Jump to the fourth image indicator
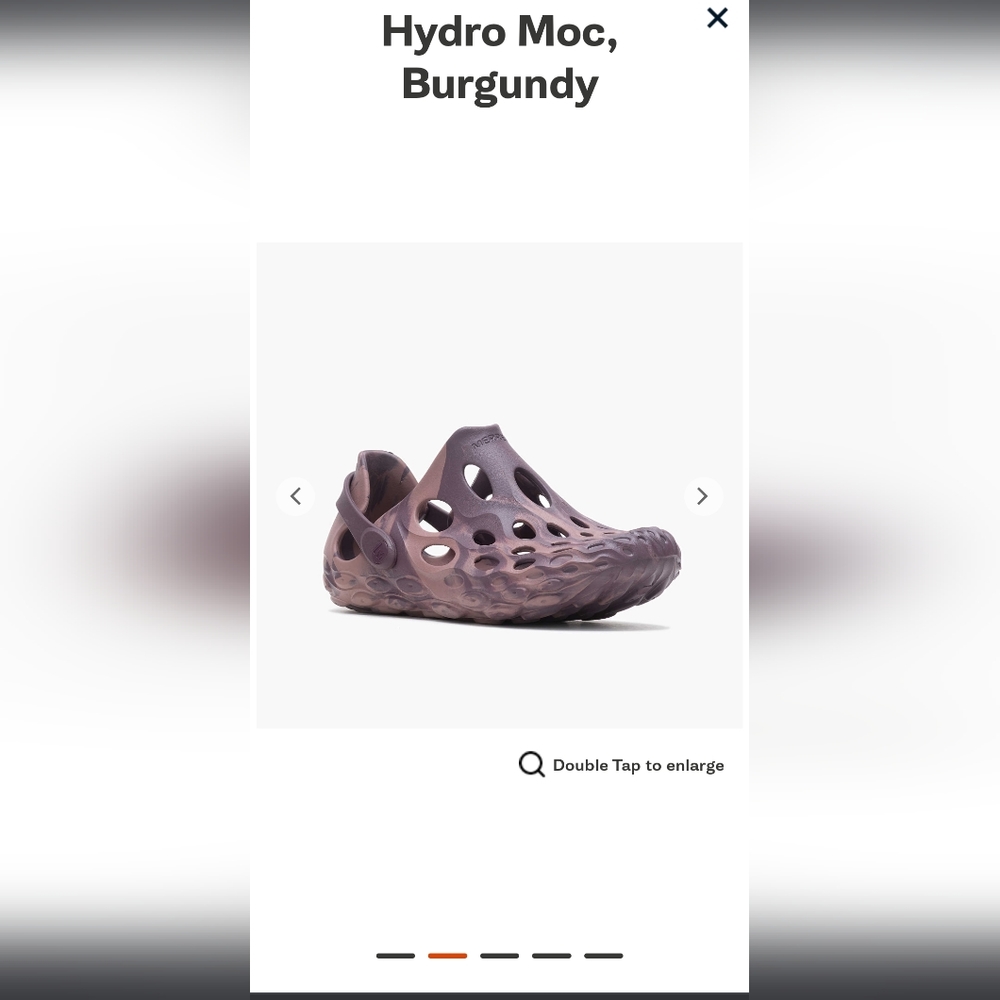Screen dimensions: 1000x1000 [x=552, y=955]
